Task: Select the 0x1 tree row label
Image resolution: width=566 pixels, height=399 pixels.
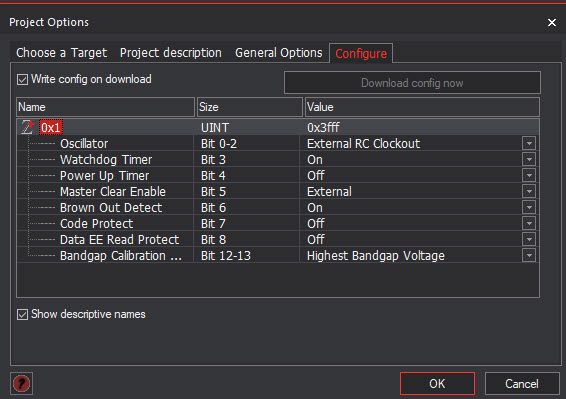Action: pos(51,127)
